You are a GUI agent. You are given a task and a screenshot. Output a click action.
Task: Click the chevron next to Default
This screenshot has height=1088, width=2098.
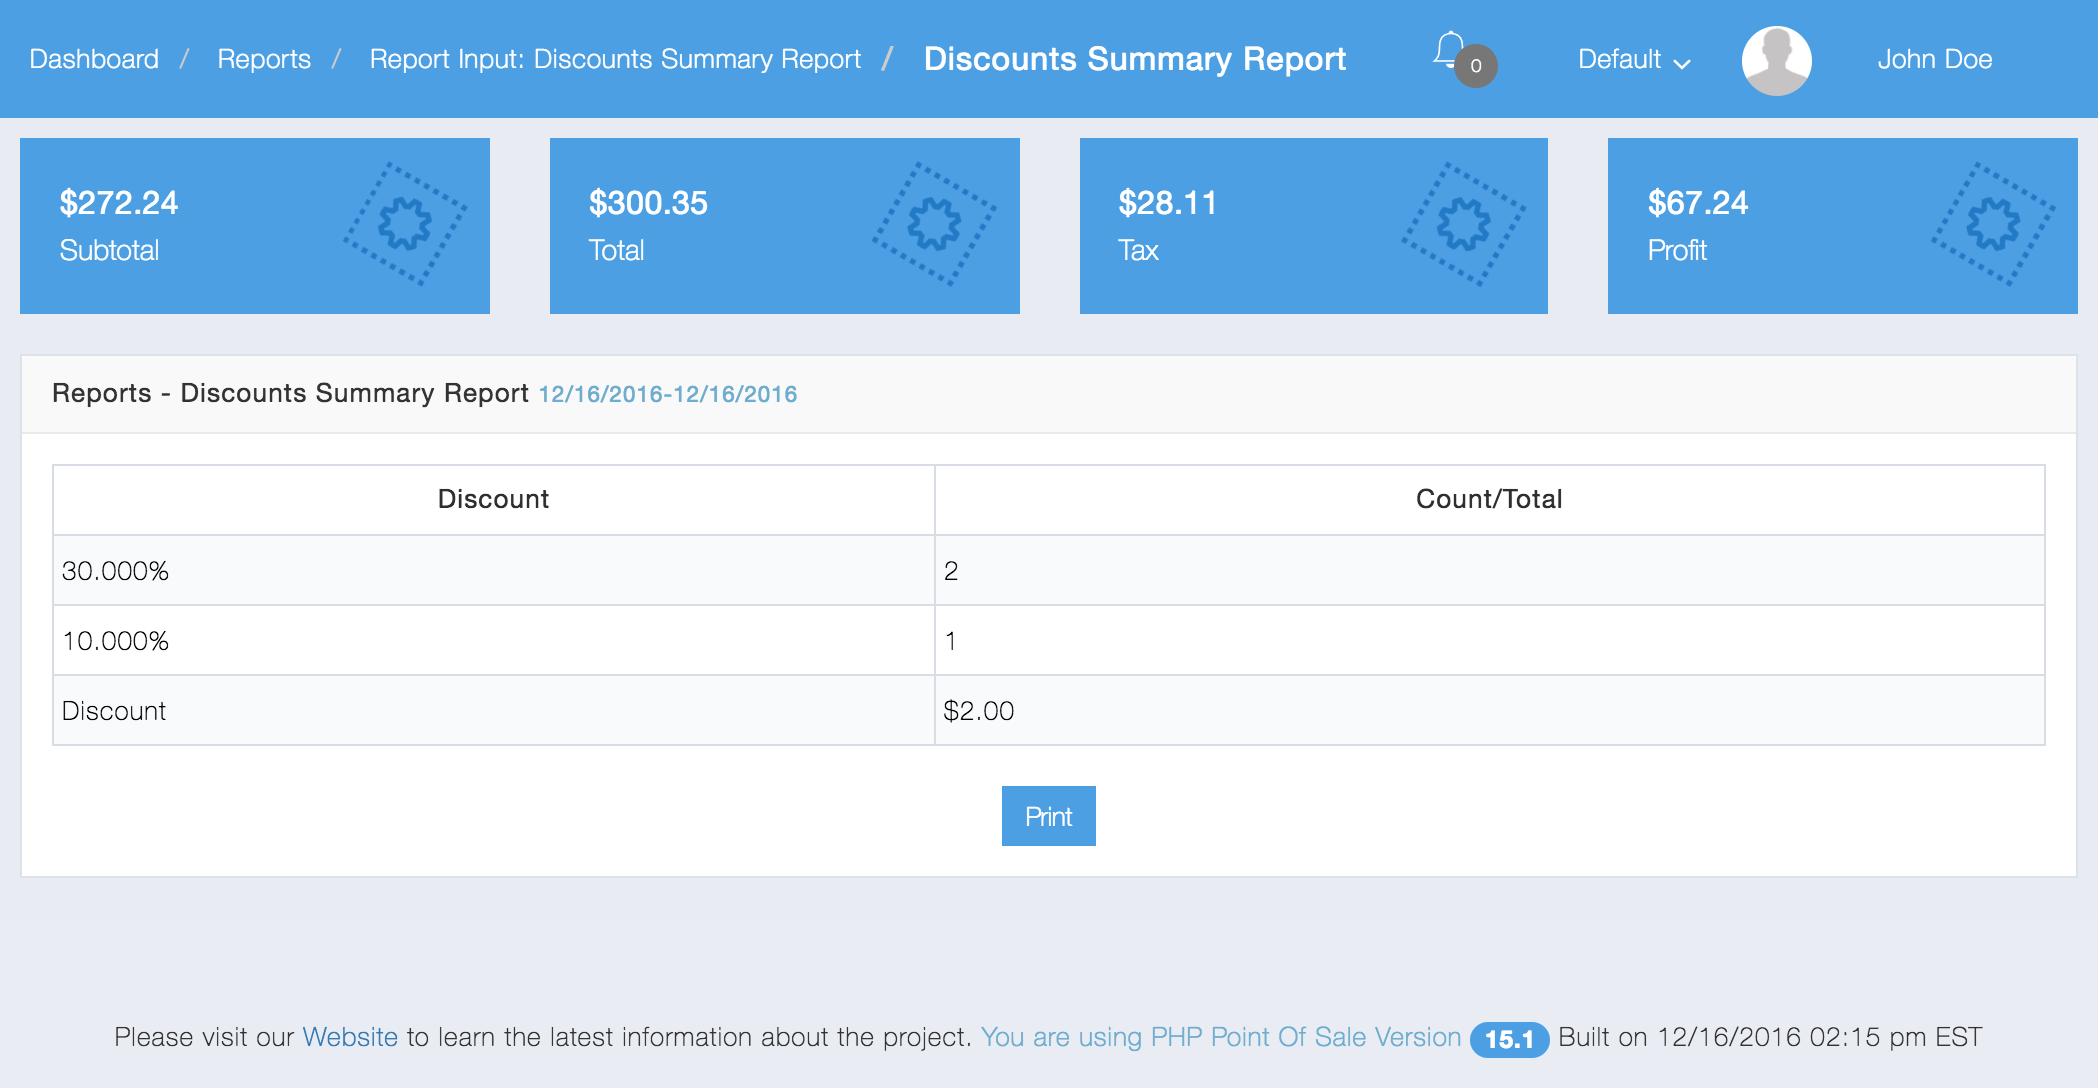coord(1683,64)
